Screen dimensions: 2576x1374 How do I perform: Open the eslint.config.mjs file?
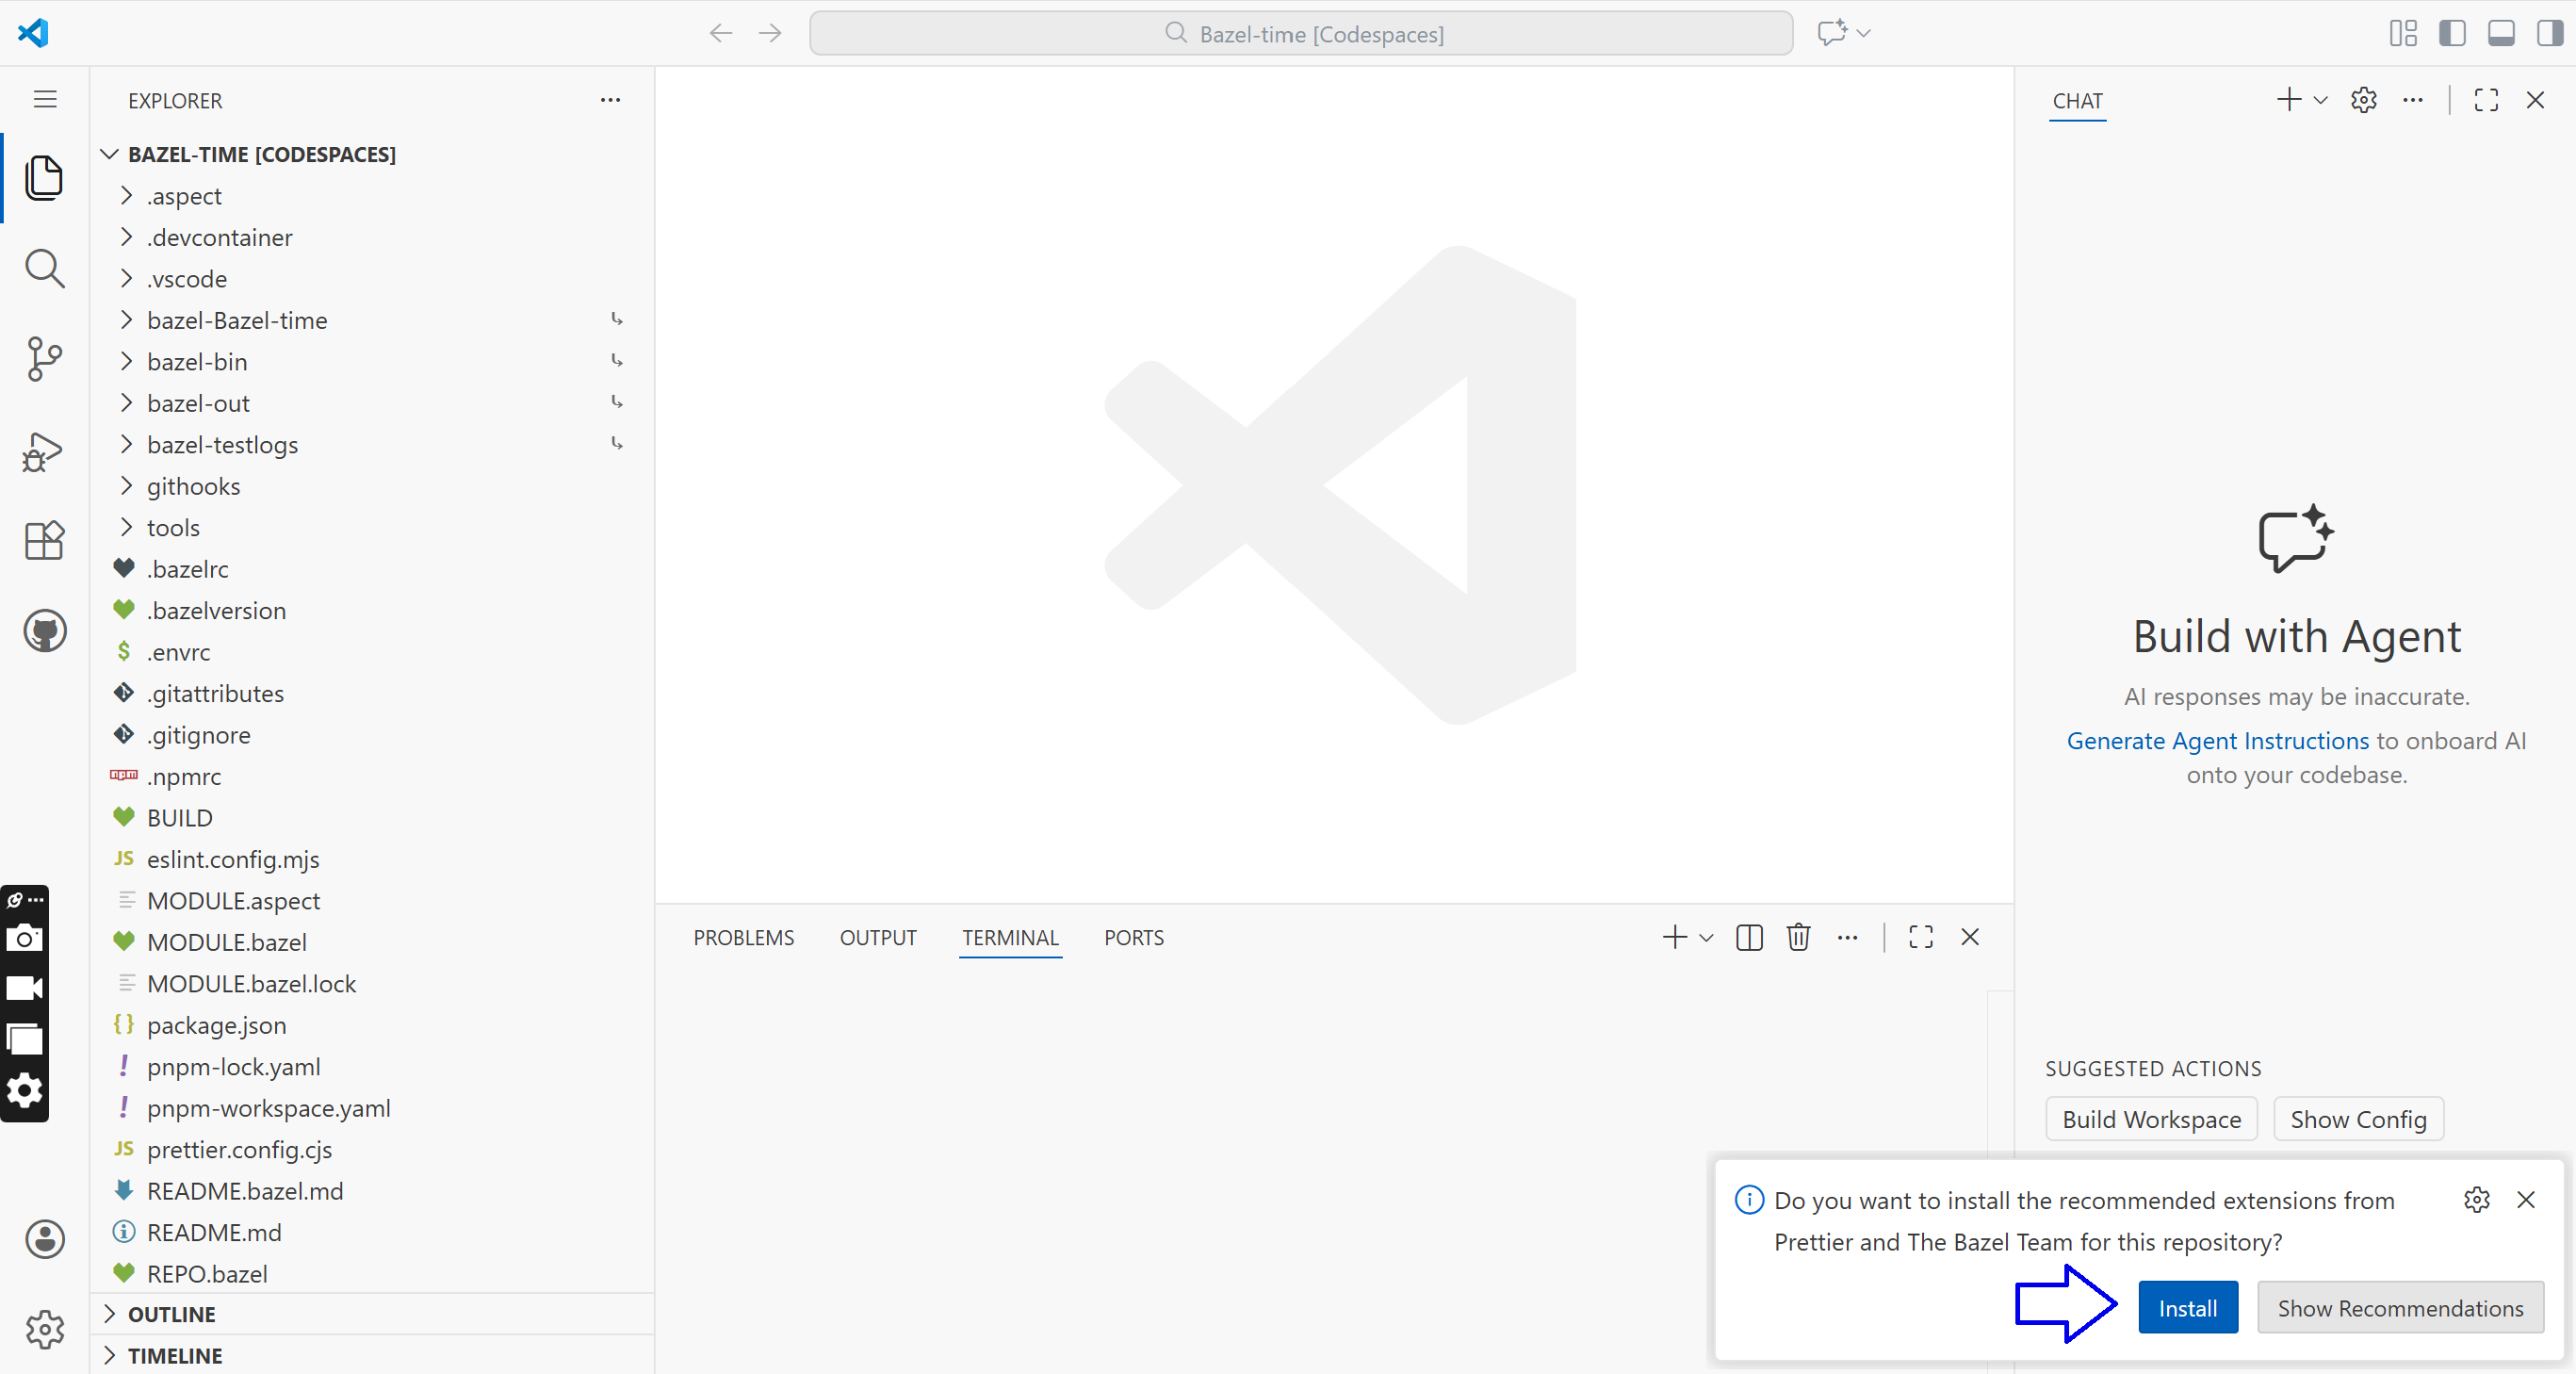(x=371, y=859)
